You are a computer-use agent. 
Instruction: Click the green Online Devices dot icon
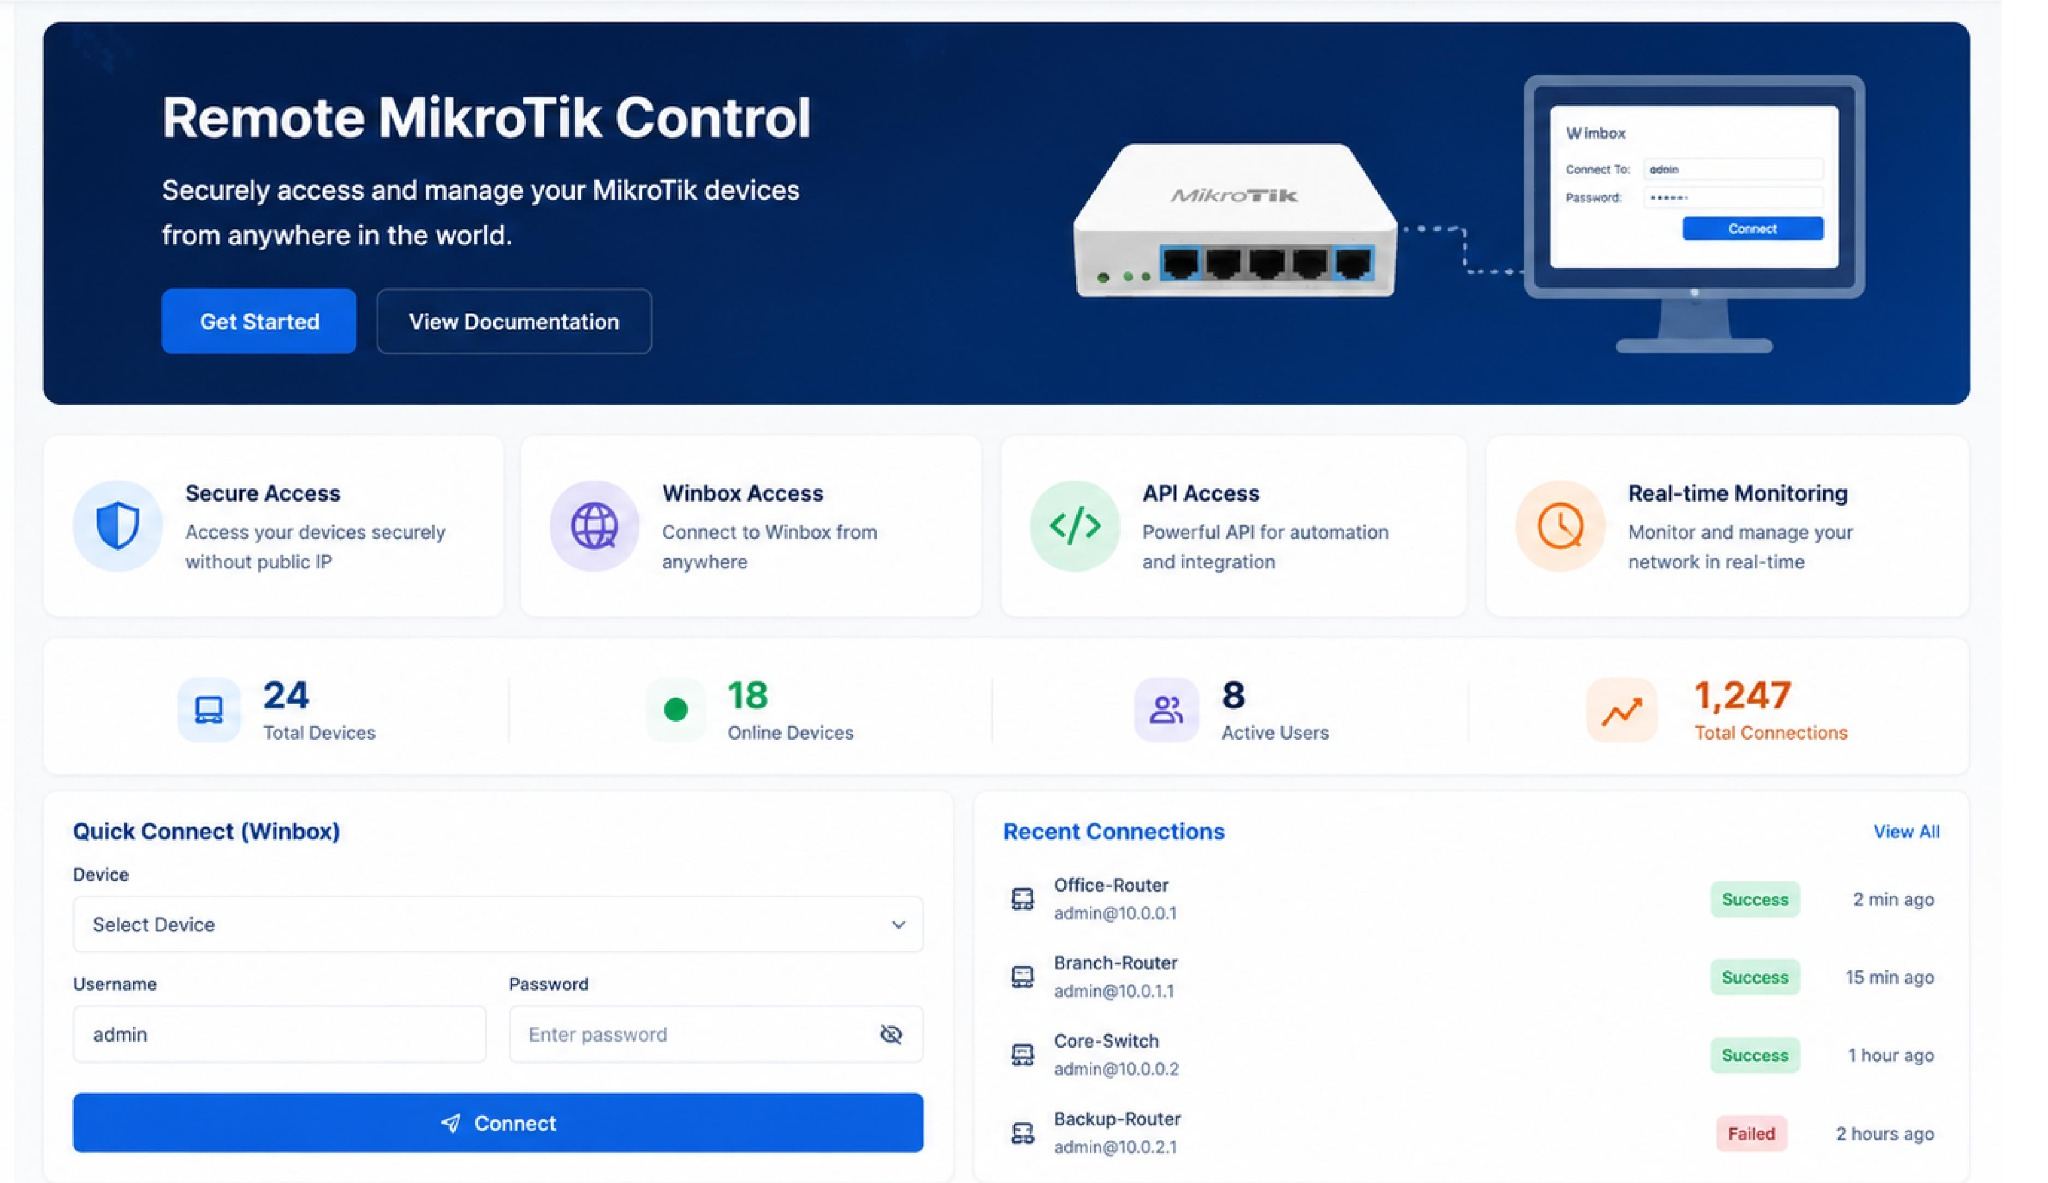(676, 710)
